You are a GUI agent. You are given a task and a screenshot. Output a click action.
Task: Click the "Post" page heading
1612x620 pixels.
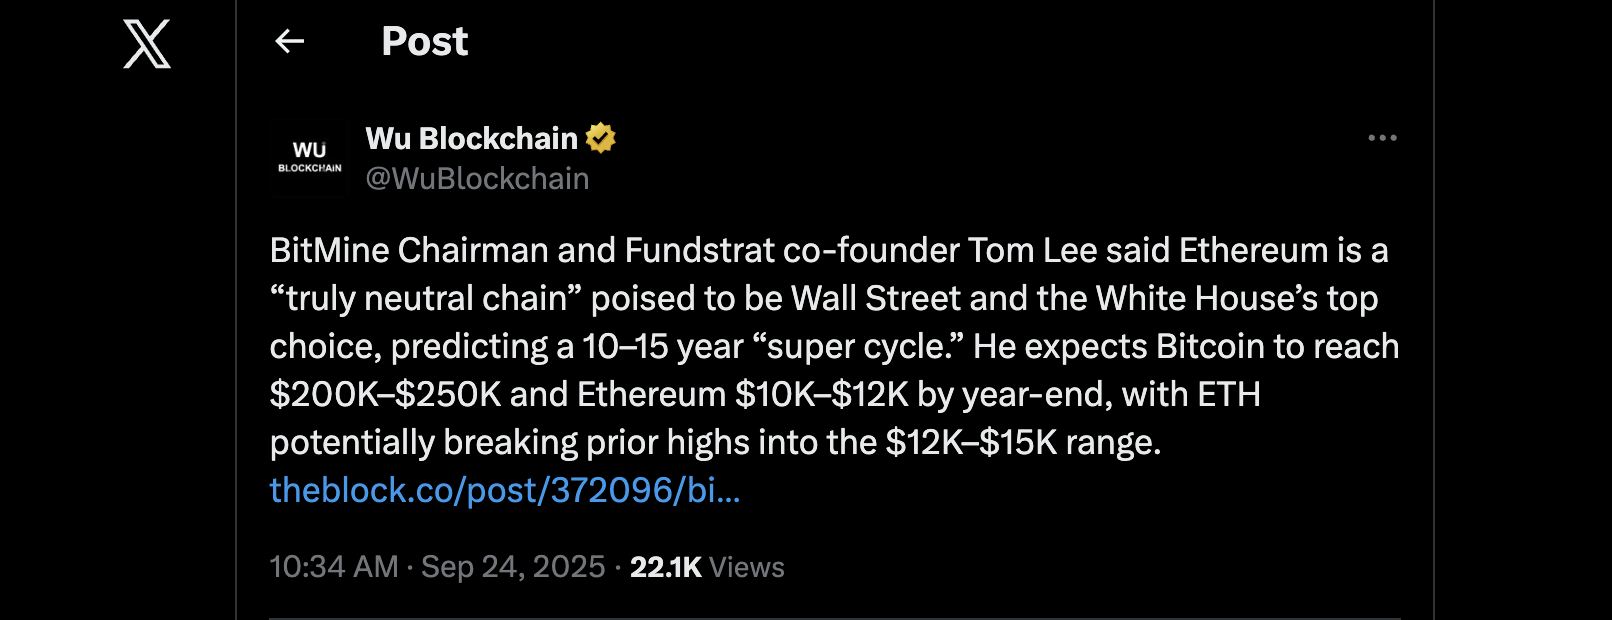pyautogui.click(x=424, y=41)
